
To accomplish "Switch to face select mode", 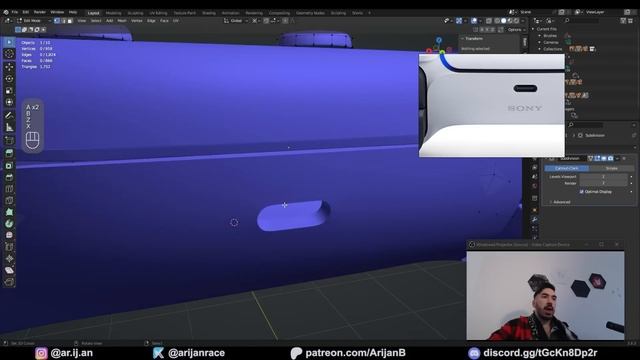I will (x=70, y=20).
